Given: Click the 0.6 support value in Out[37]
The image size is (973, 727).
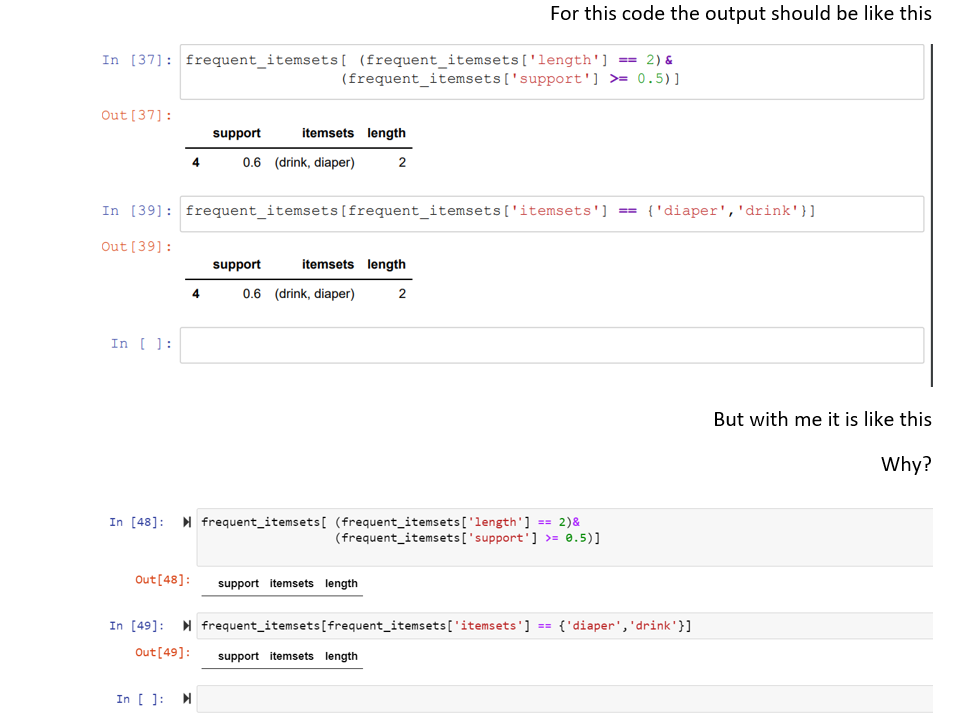Looking at the screenshot, I should [x=251, y=163].
